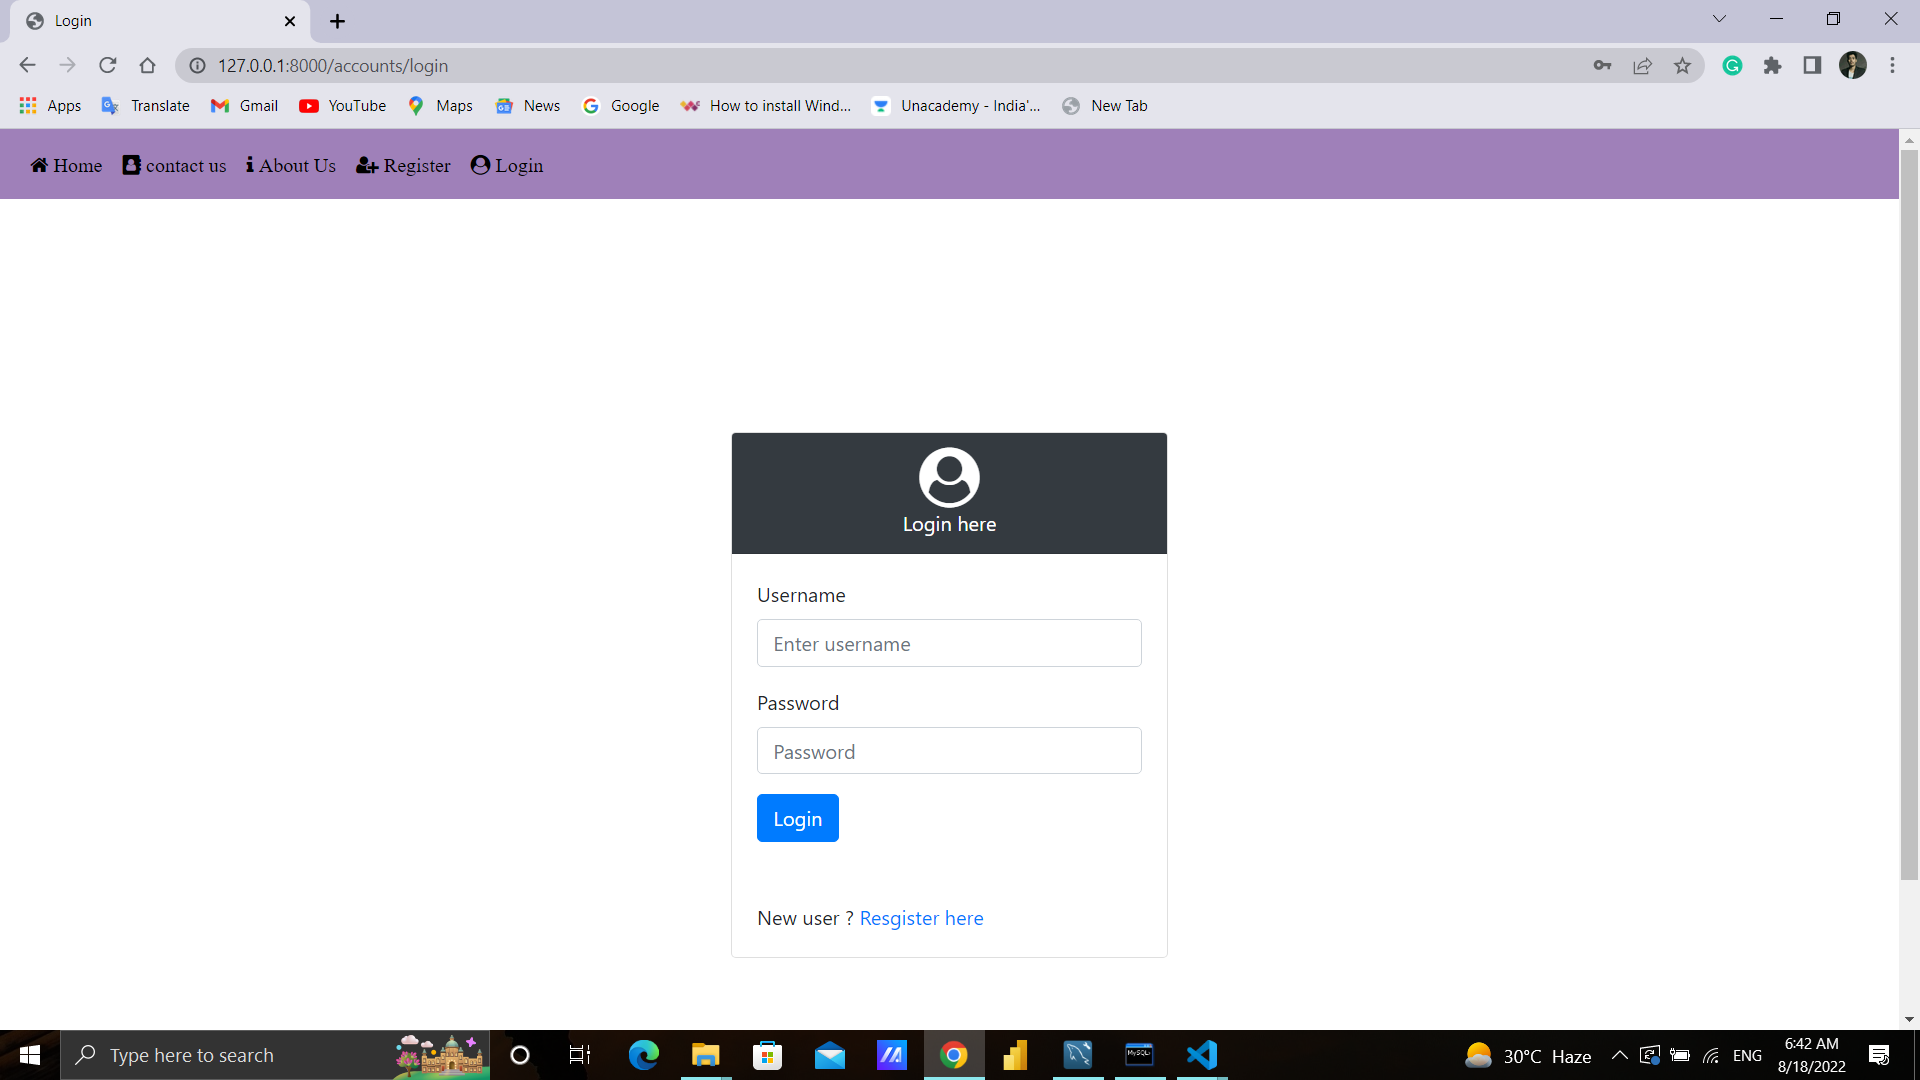
Task: Bookmark this page using the star icon
Action: point(1683,65)
